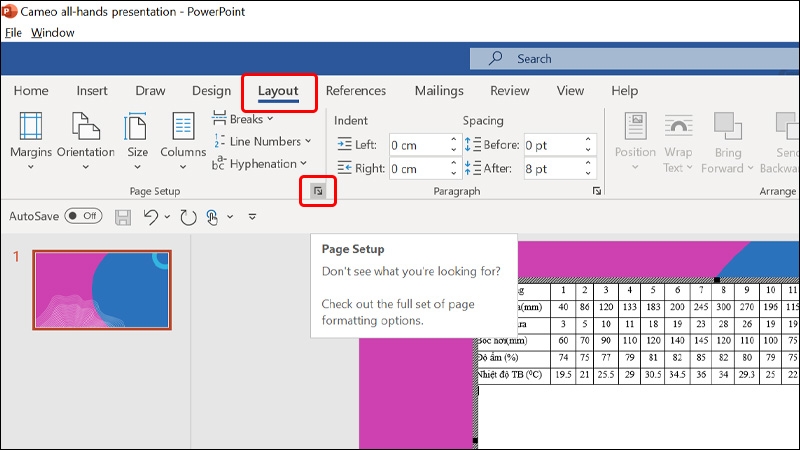Toggle the AutoSave switch
The image size is (800, 450).
(x=83, y=216)
